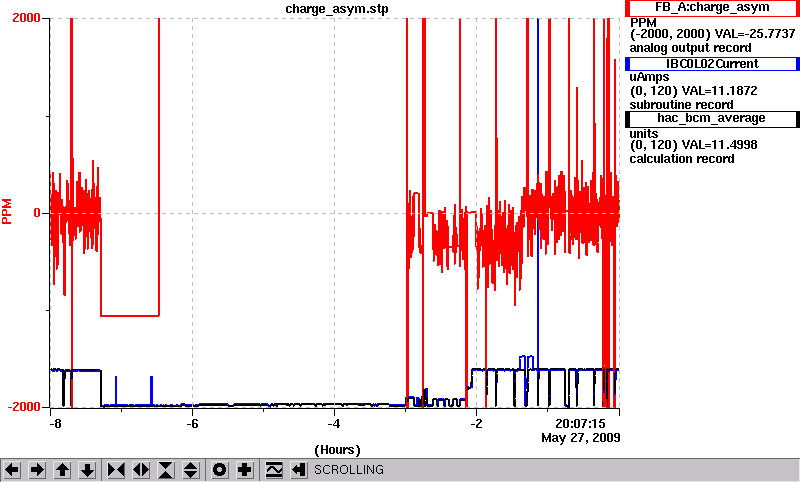Pan the plot up with the up arrow

(x=62, y=470)
